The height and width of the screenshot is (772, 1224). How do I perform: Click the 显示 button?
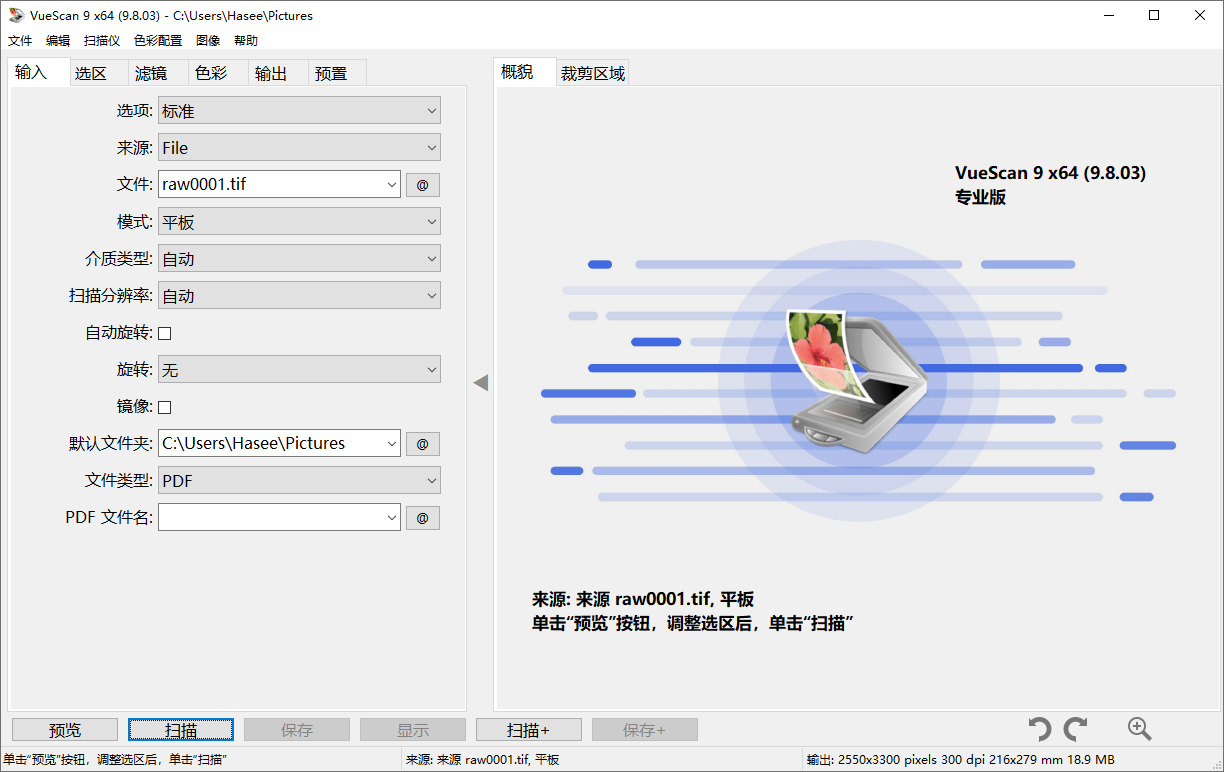click(413, 730)
